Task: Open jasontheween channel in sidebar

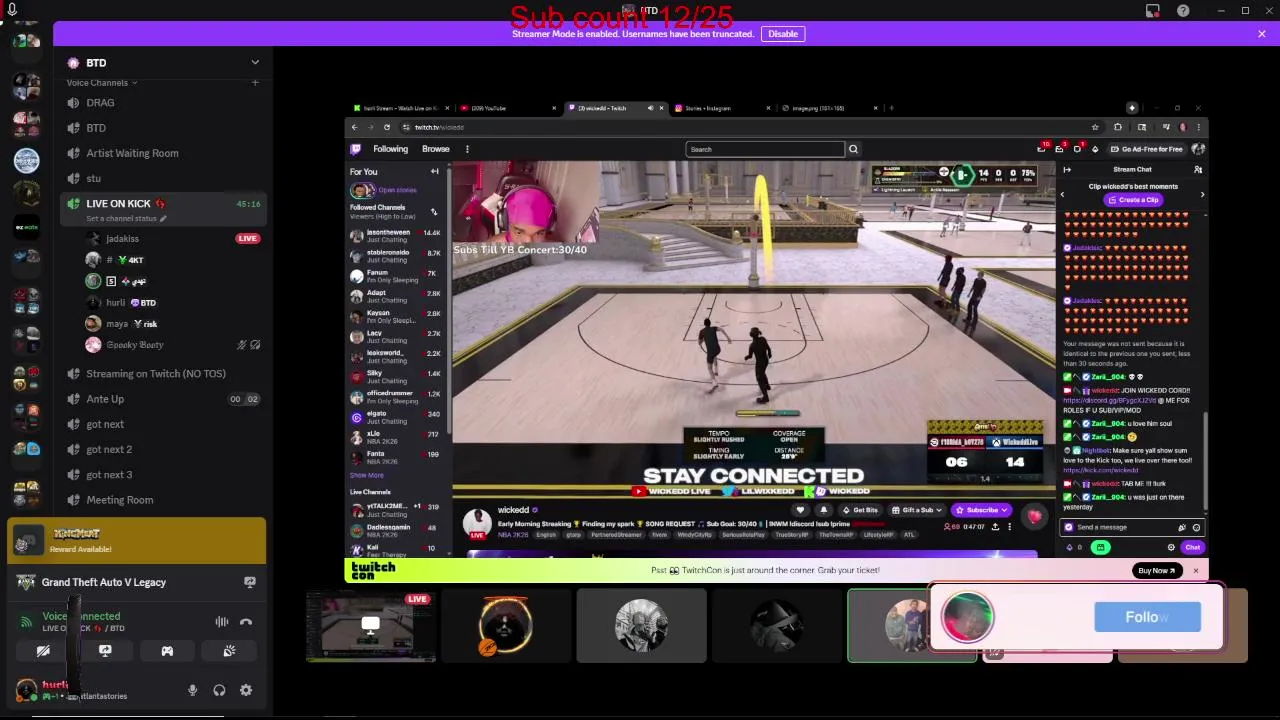Action: 396,236
